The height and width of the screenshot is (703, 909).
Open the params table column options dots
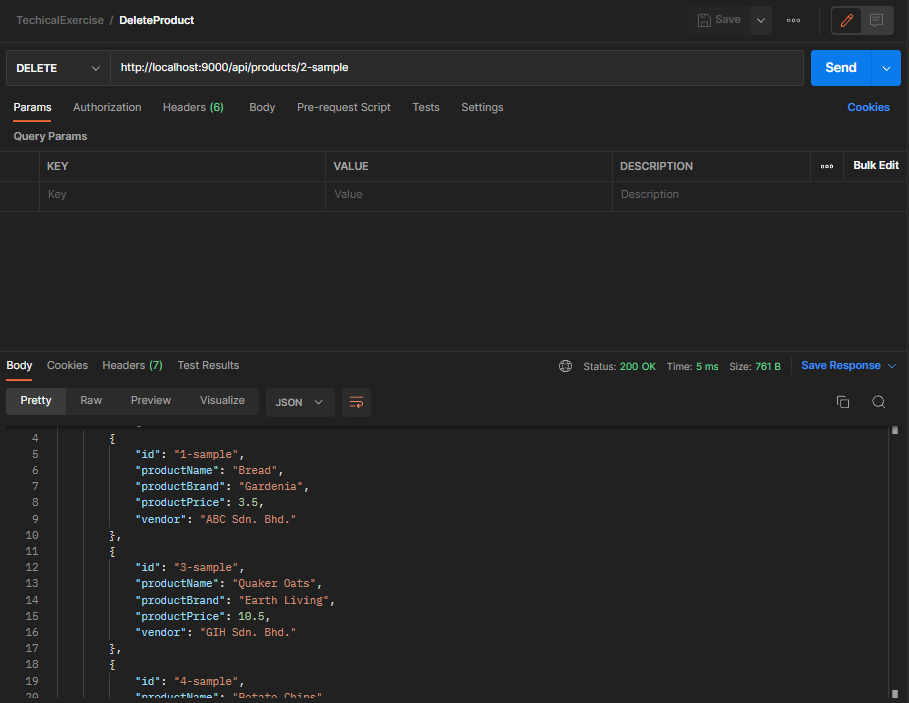(x=827, y=166)
